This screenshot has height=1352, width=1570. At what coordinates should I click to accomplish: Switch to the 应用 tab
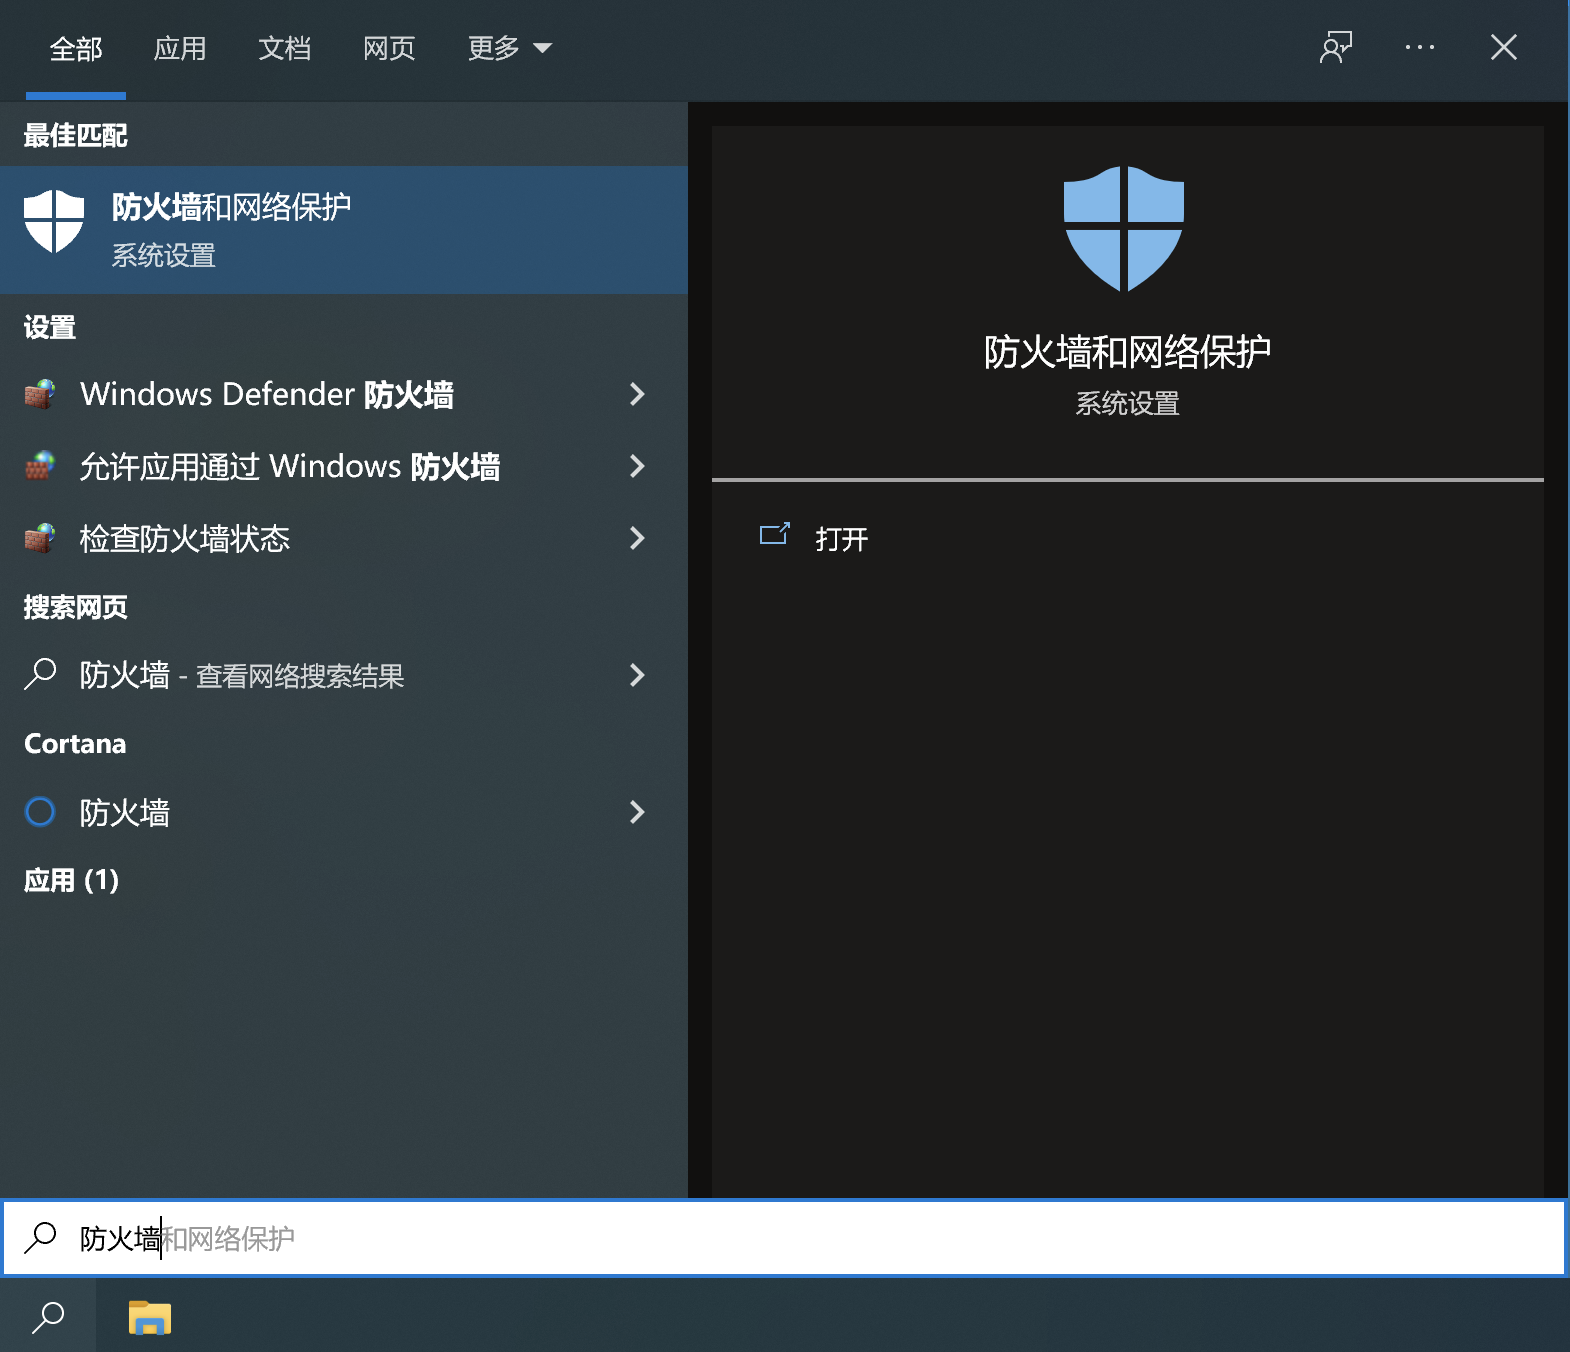coord(180,48)
